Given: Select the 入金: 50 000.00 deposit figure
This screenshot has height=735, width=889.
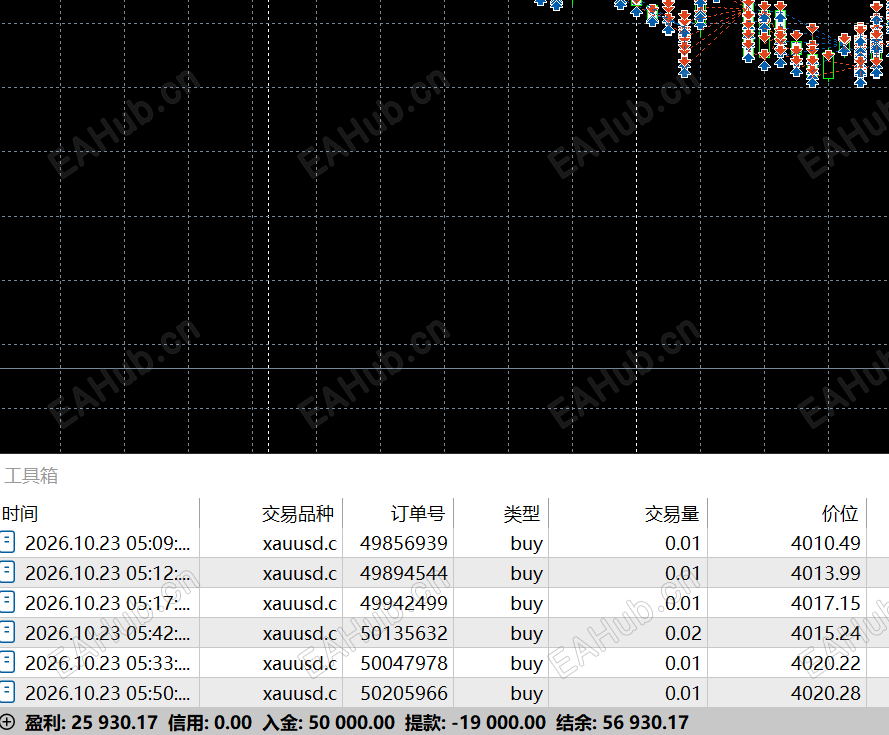Looking at the screenshot, I should [329, 723].
